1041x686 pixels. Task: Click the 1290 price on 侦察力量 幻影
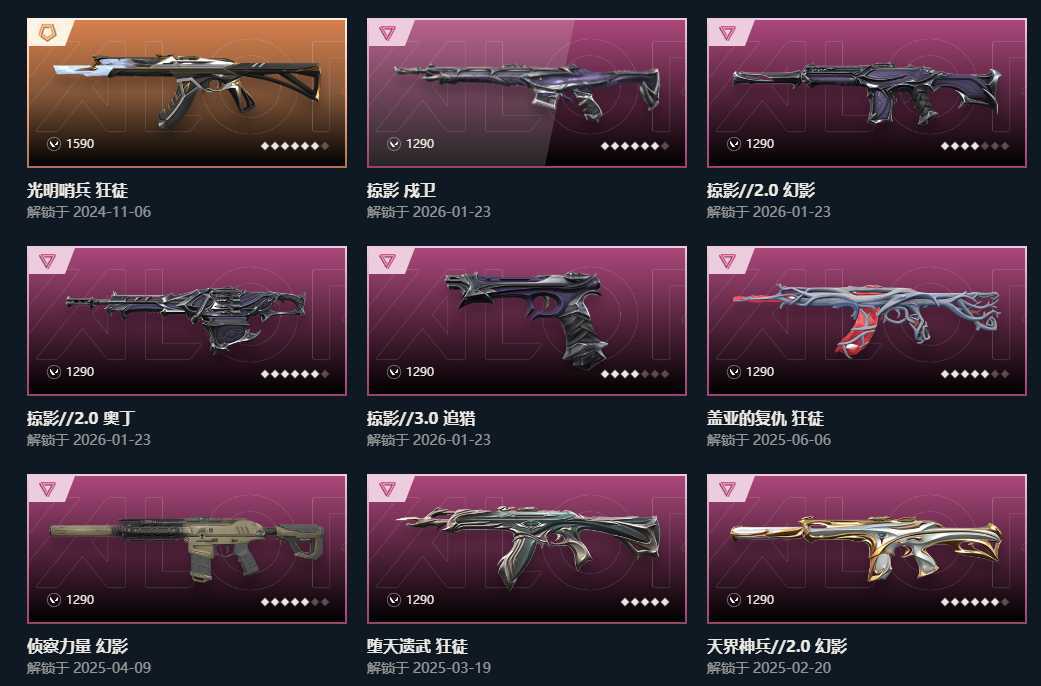coord(80,600)
